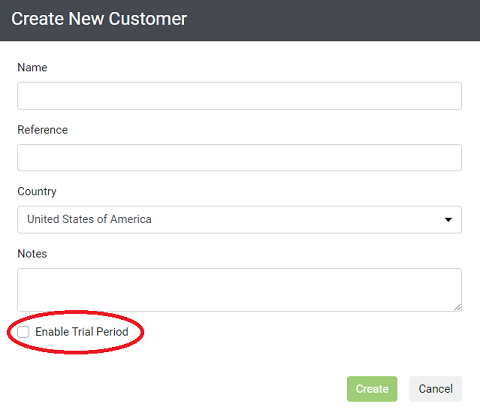
Task: Click the dark dialog header bar
Action: pyautogui.click(x=240, y=20)
